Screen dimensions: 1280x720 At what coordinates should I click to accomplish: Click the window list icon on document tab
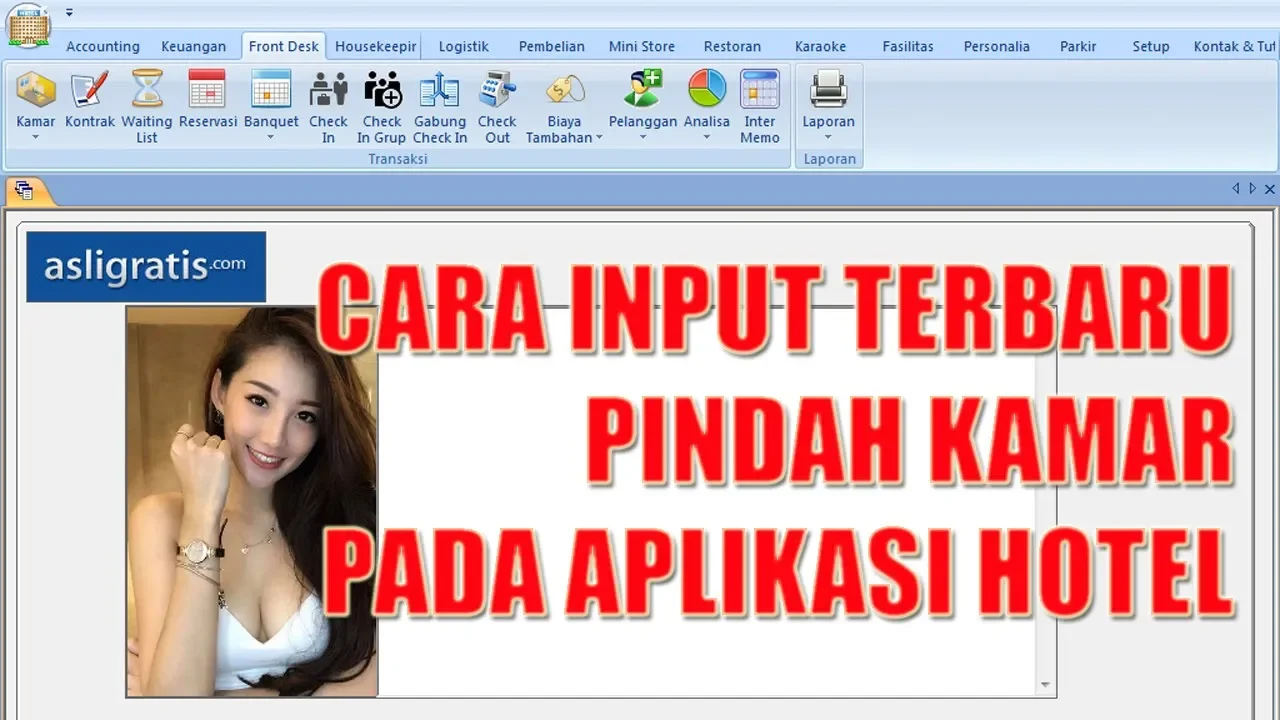tap(24, 189)
